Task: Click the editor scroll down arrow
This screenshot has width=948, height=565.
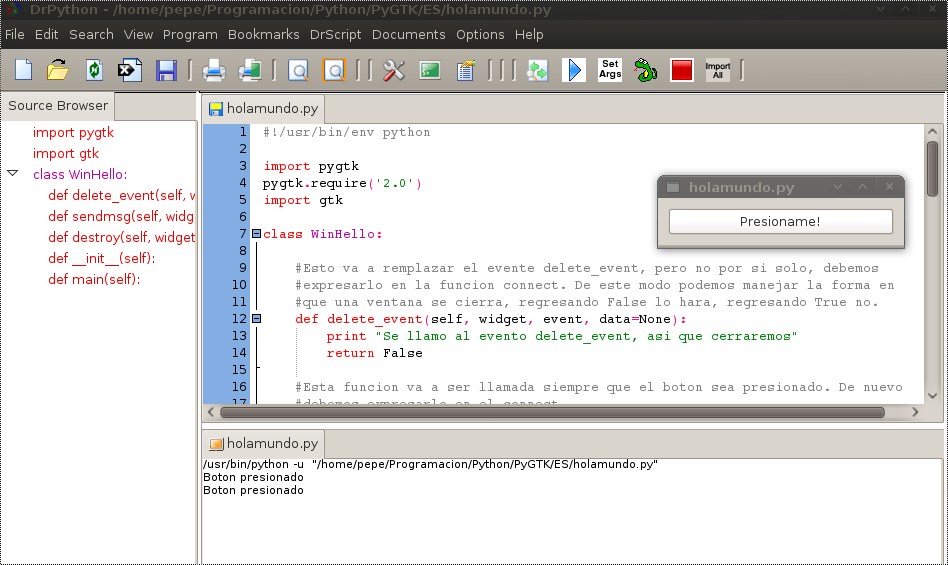Action: click(932, 396)
